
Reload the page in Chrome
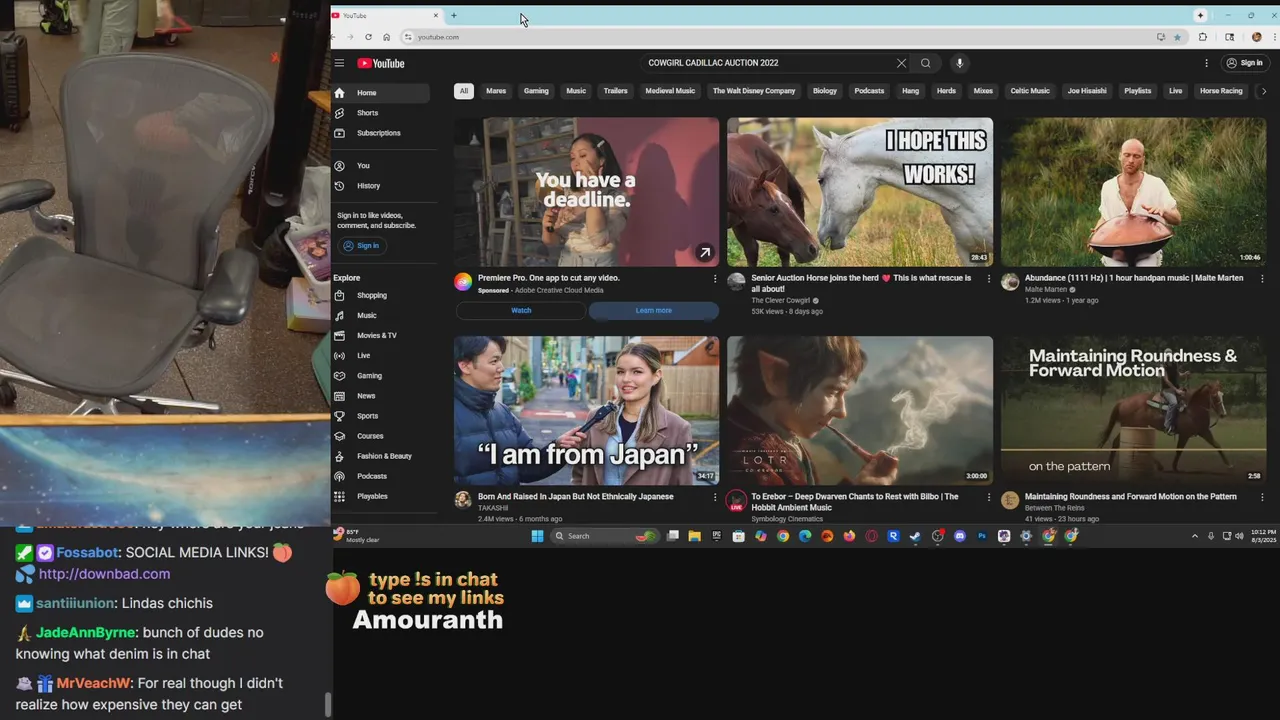[368, 37]
